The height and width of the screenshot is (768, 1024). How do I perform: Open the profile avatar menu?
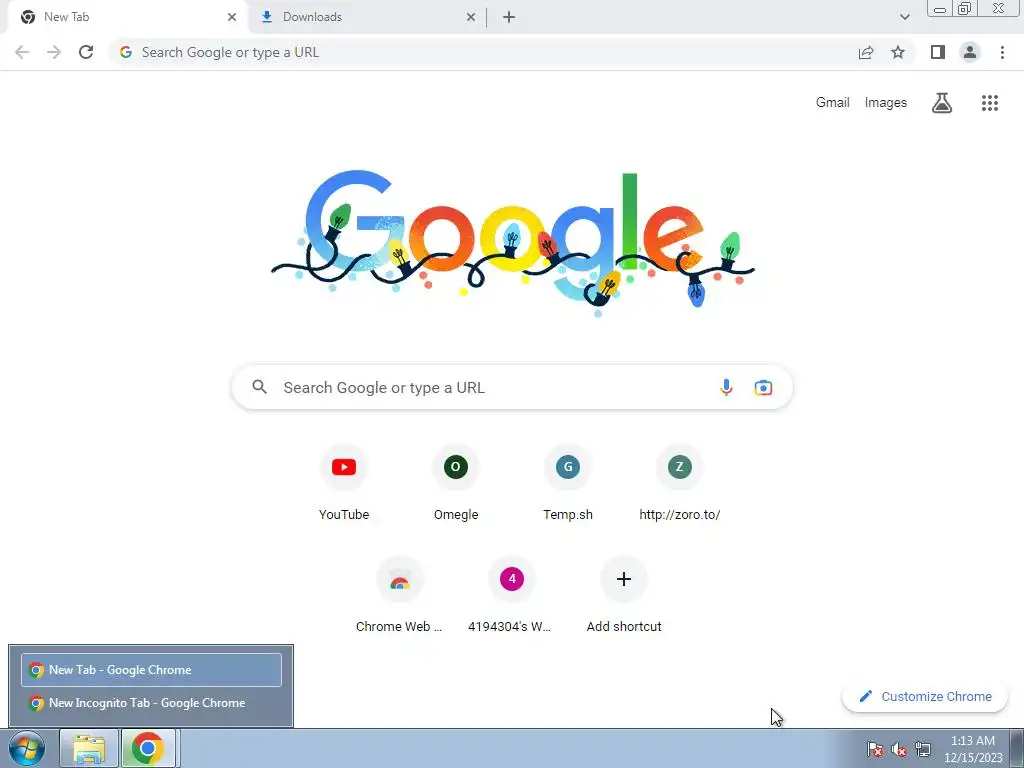coord(970,52)
